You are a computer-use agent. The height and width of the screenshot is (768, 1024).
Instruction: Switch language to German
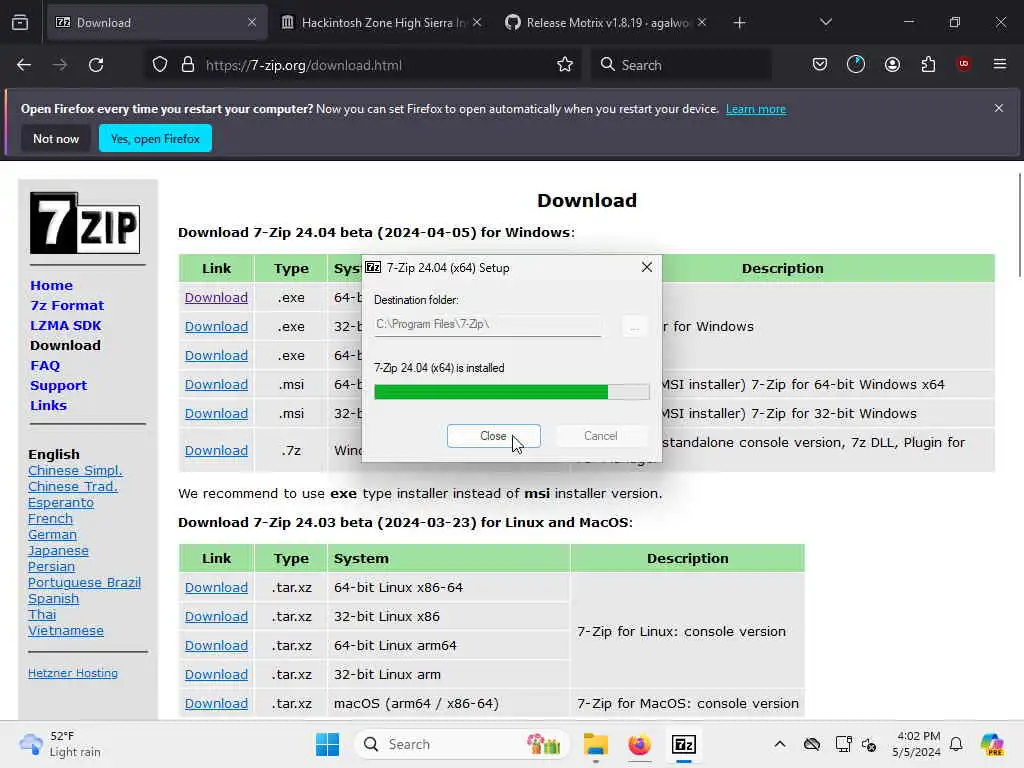[x=52, y=534]
